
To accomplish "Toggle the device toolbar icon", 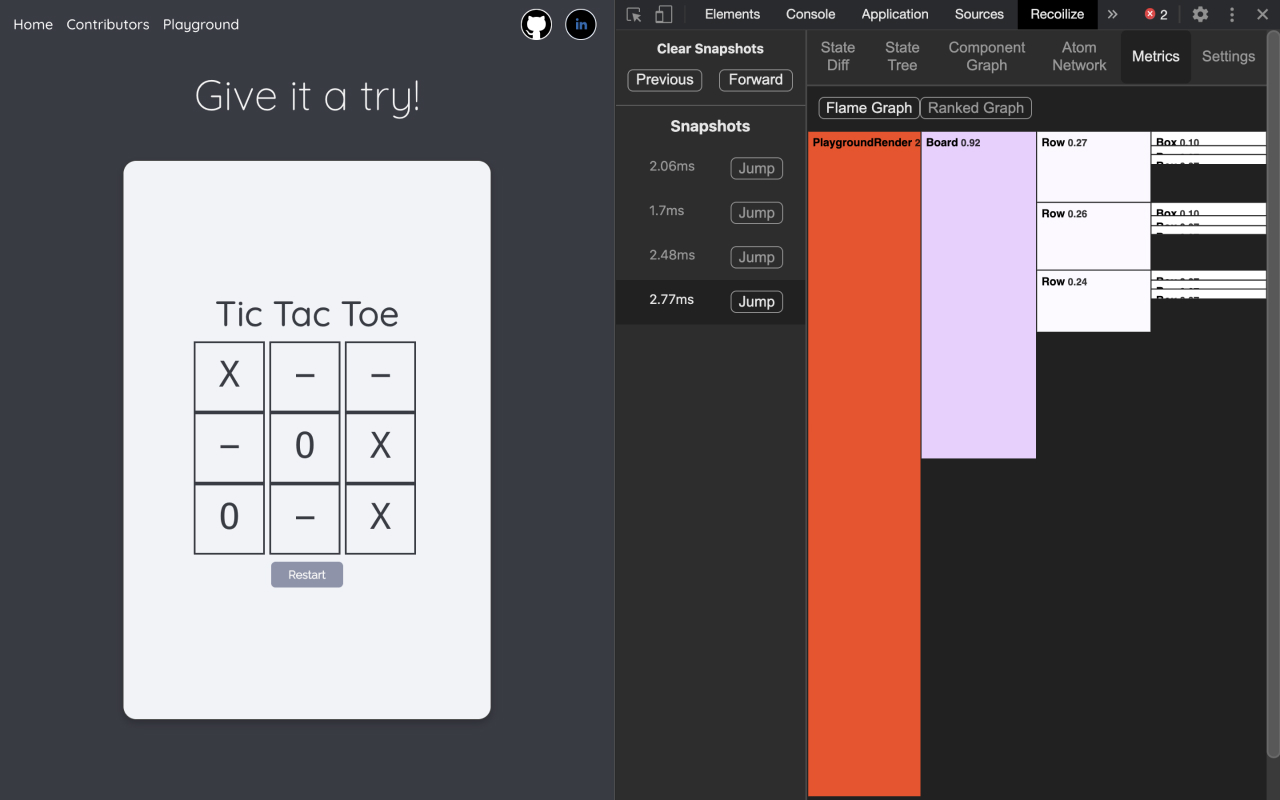I will (663, 14).
